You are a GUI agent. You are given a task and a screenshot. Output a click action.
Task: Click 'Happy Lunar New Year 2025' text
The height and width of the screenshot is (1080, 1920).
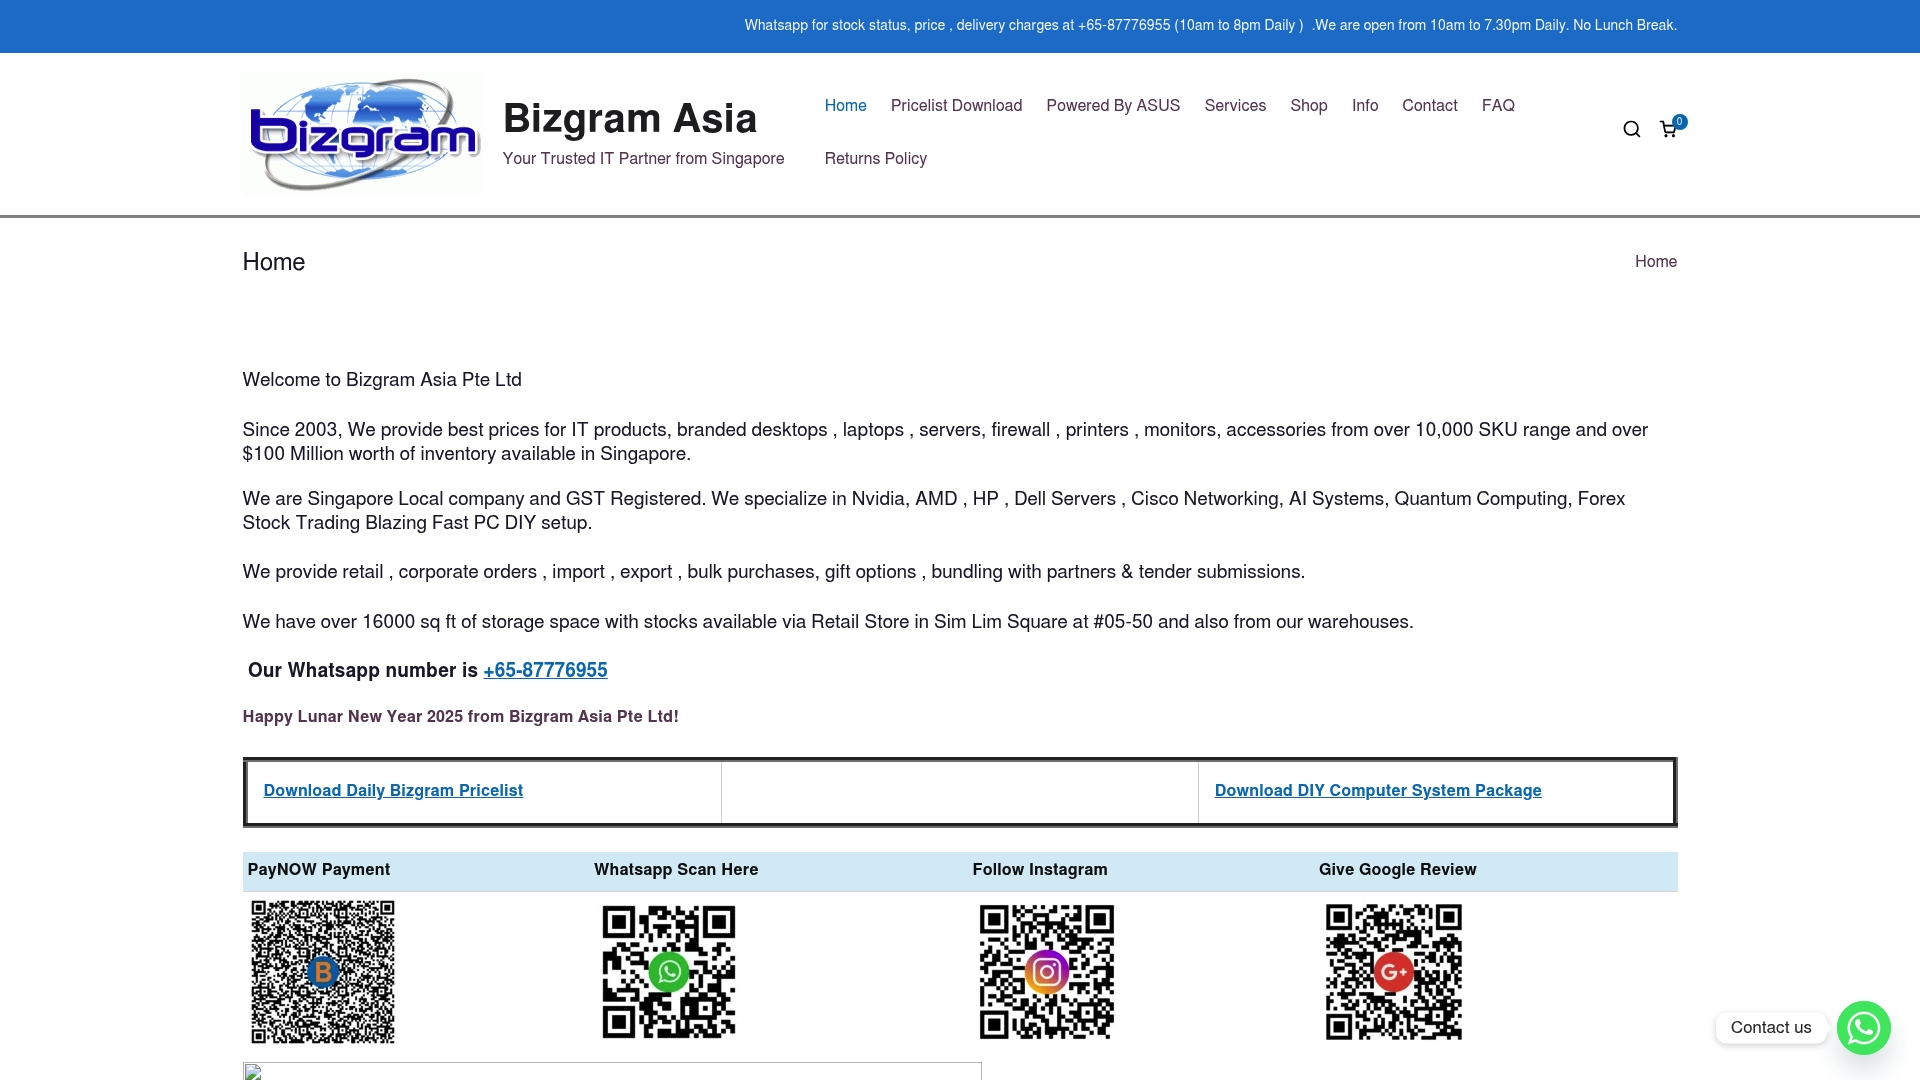tap(460, 716)
